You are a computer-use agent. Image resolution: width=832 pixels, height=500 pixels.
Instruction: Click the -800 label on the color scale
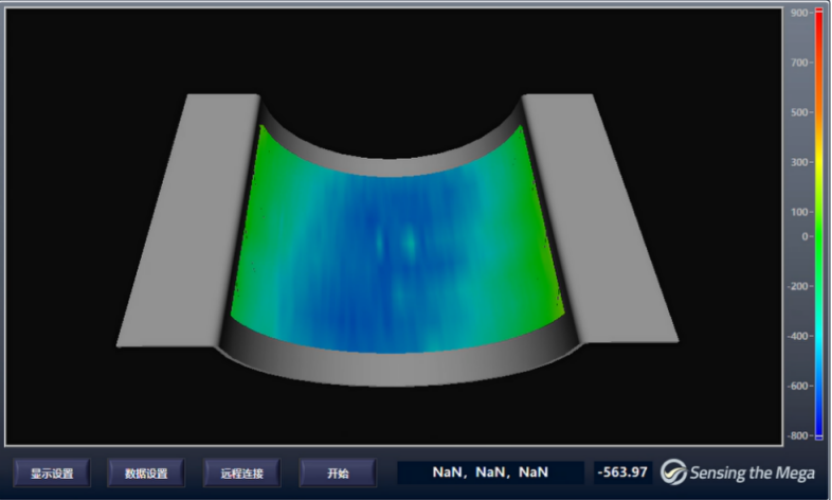798,436
